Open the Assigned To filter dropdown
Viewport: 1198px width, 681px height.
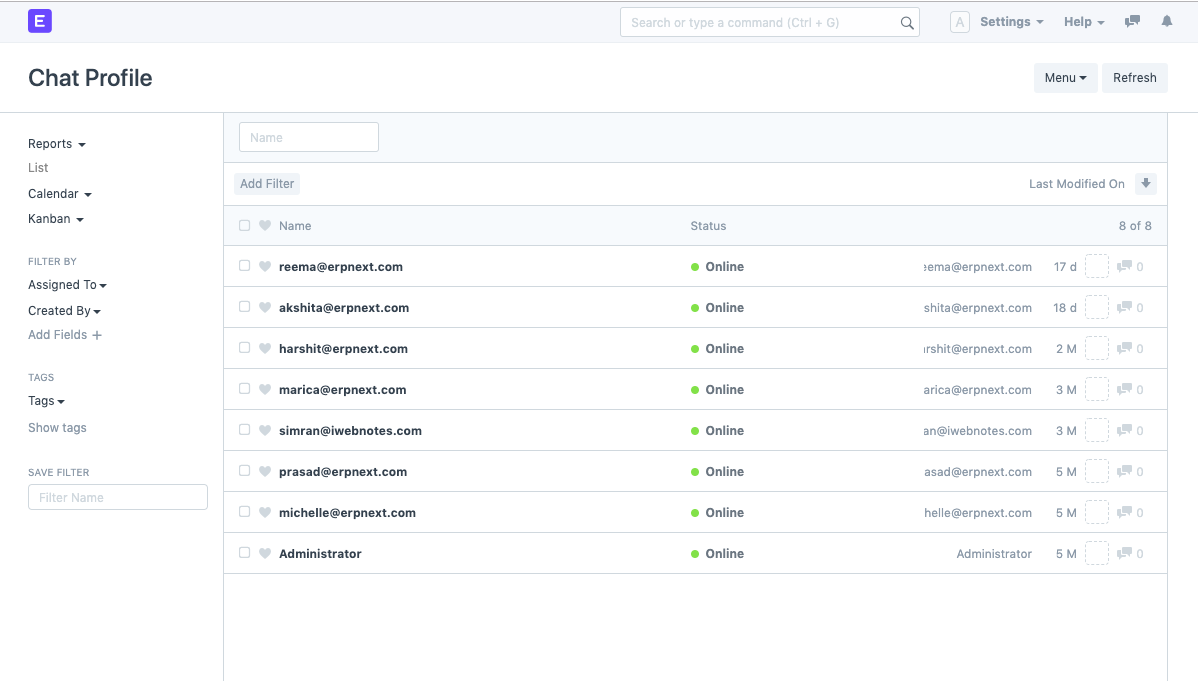point(67,285)
